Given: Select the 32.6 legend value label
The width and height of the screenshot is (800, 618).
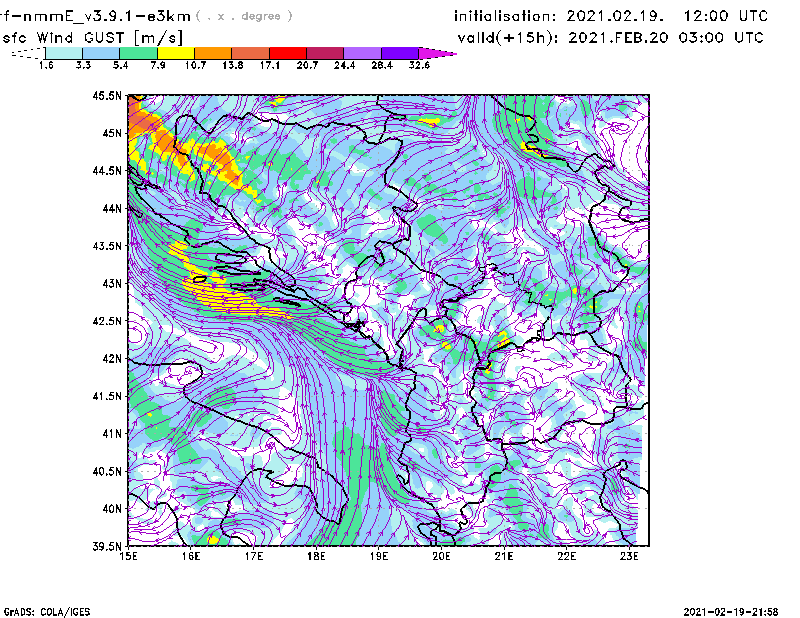Looking at the screenshot, I should (x=419, y=65).
